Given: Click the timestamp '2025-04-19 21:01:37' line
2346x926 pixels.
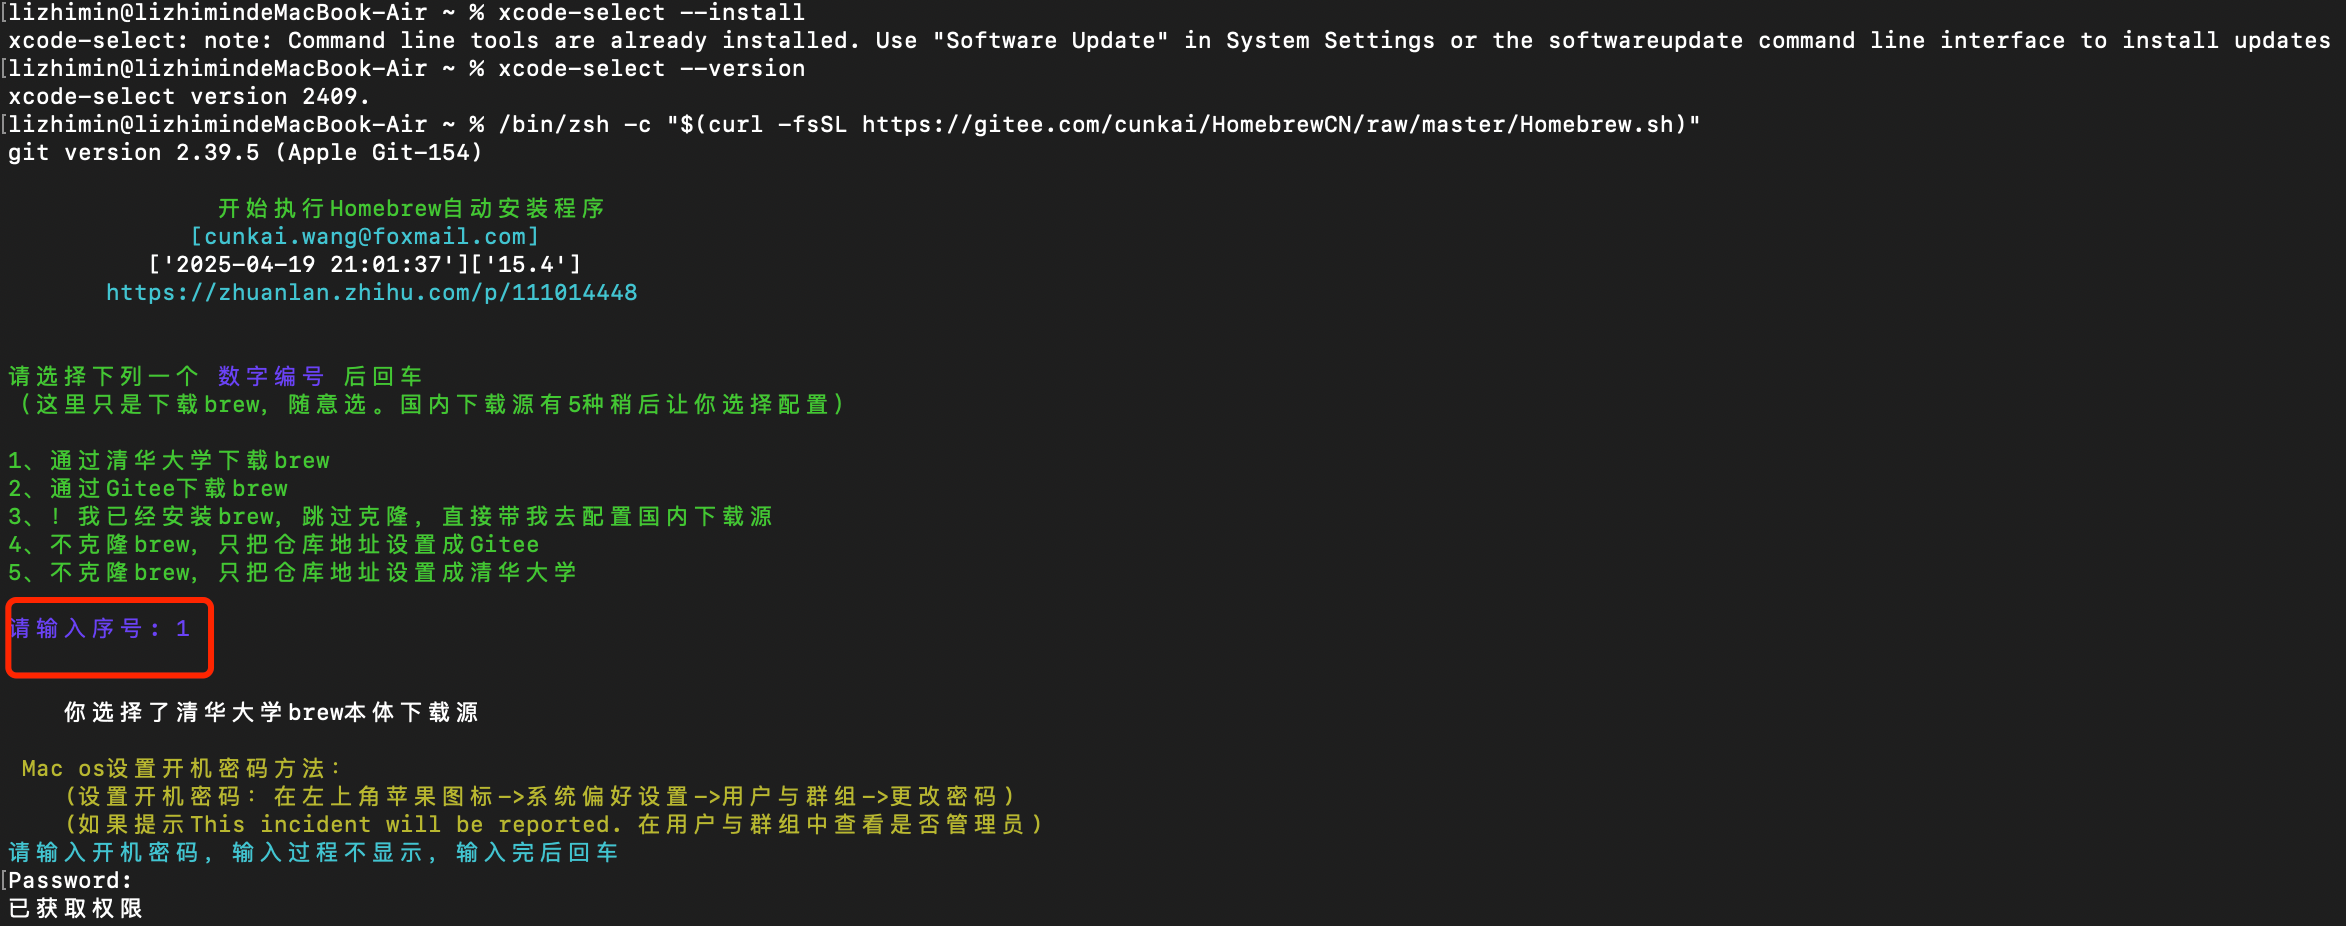Looking at the screenshot, I should click(x=365, y=265).
